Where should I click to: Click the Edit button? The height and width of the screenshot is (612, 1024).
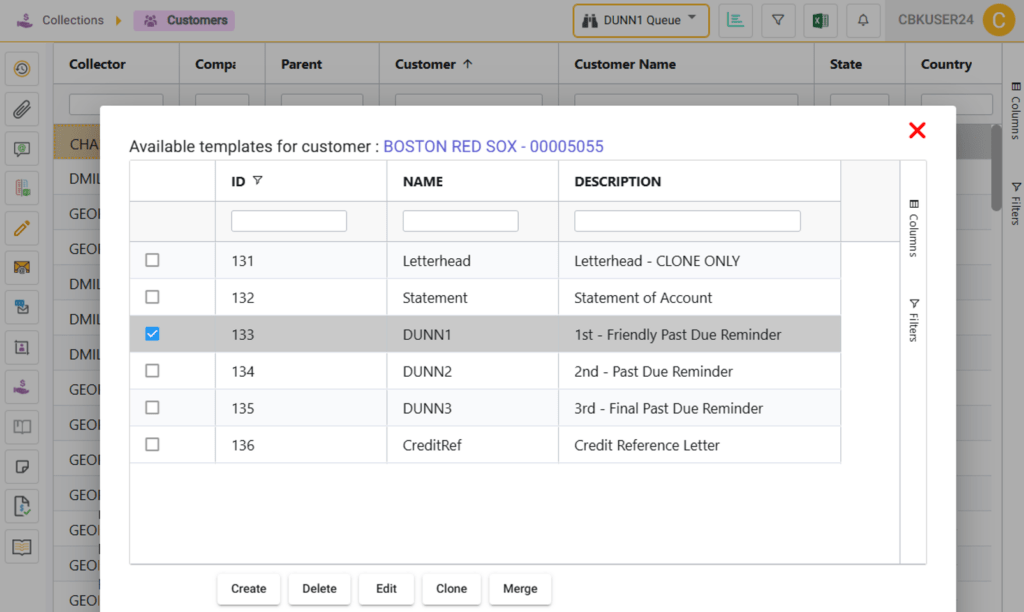pos(386,588)
